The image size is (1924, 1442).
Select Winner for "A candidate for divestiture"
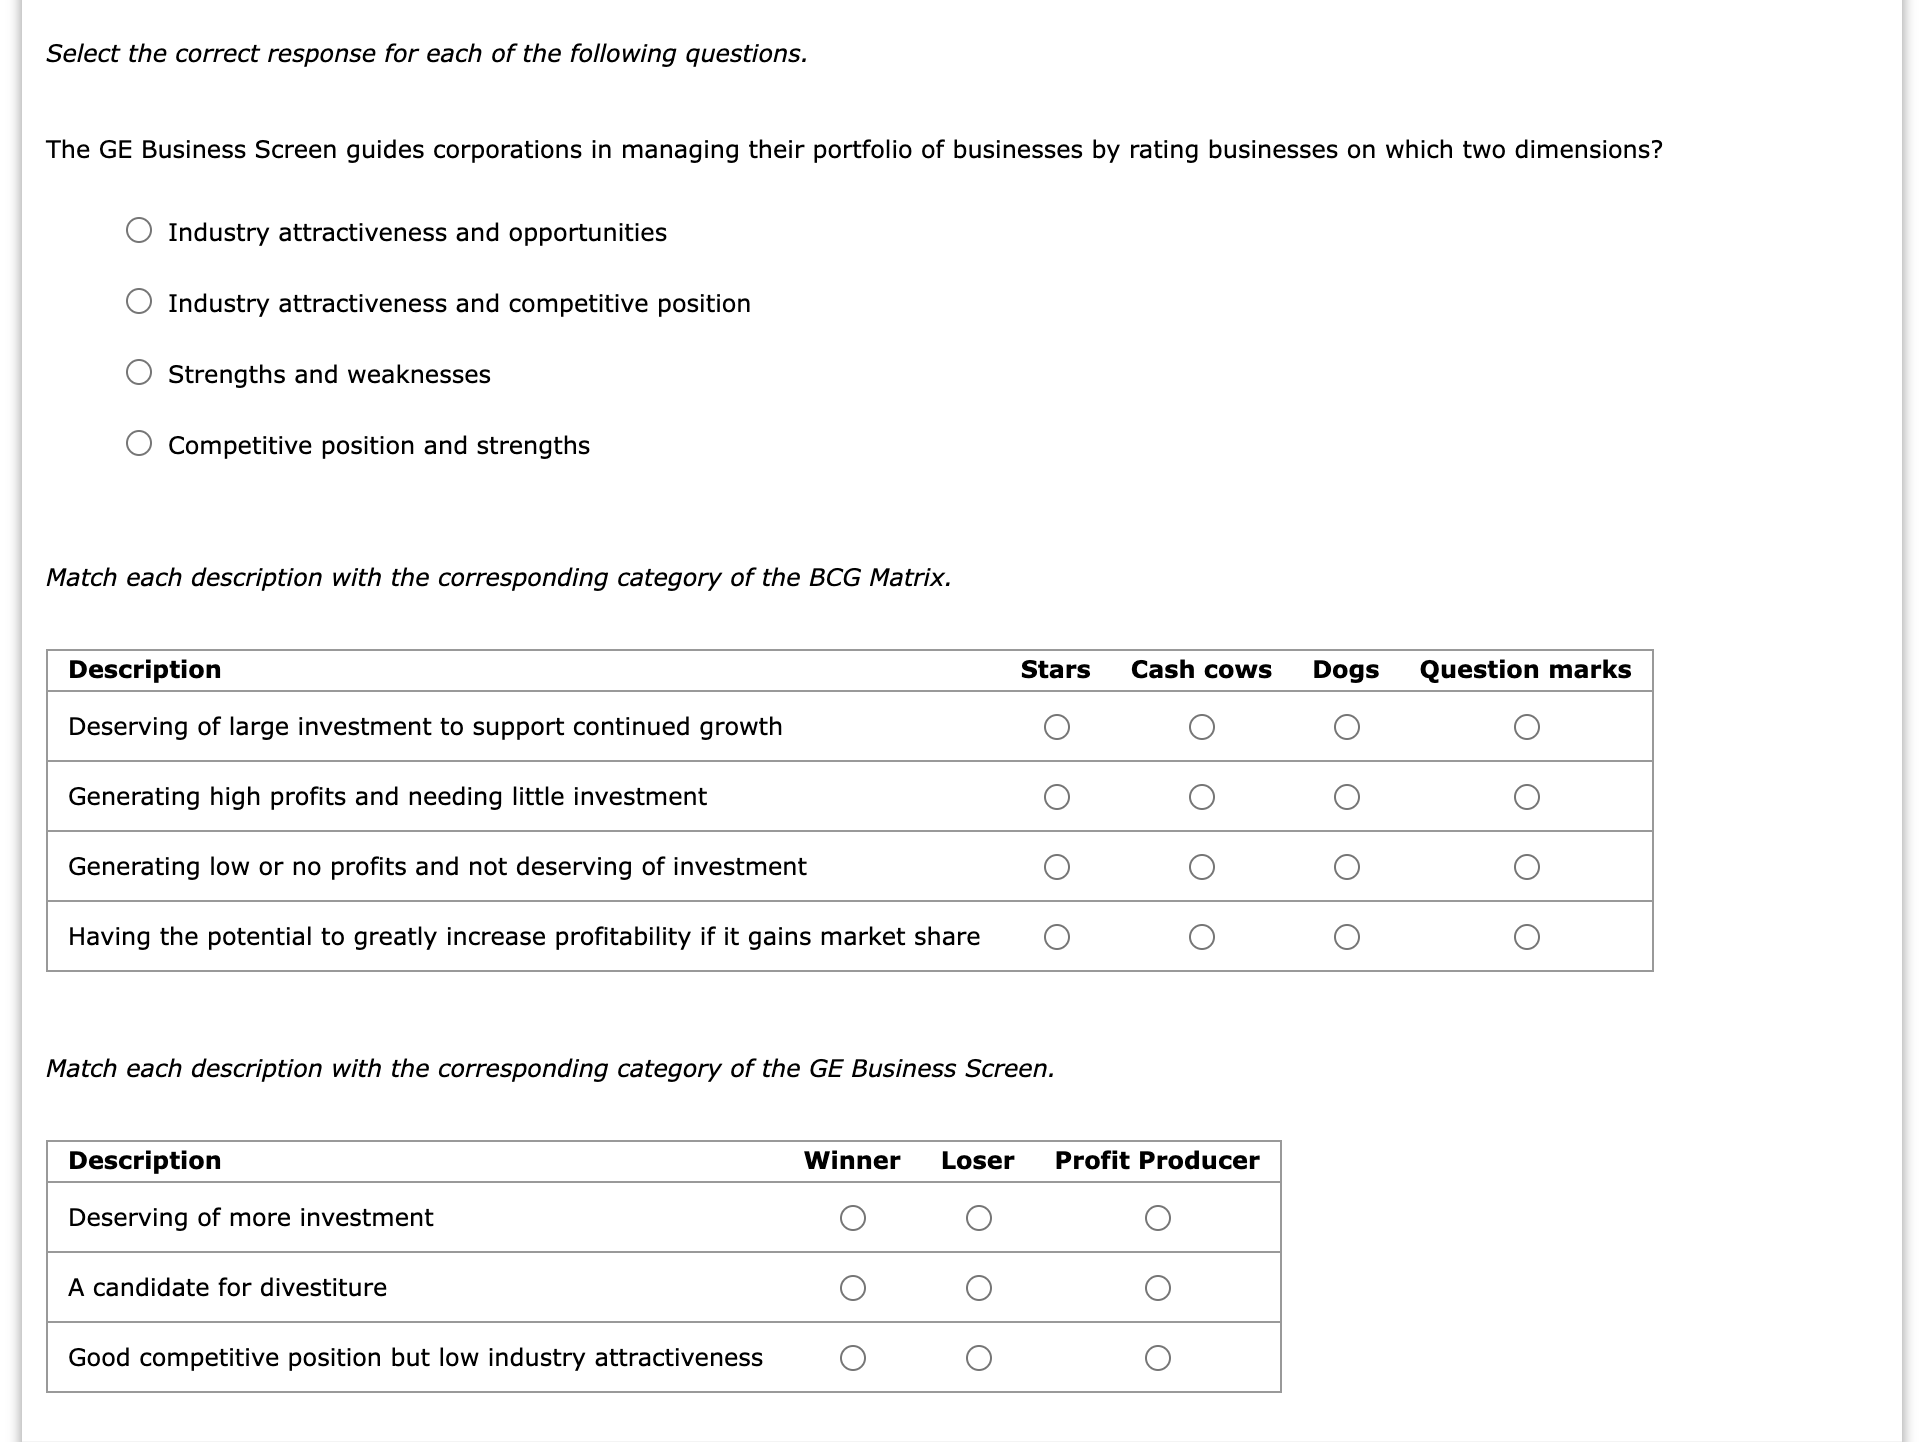coord(852,1288)
